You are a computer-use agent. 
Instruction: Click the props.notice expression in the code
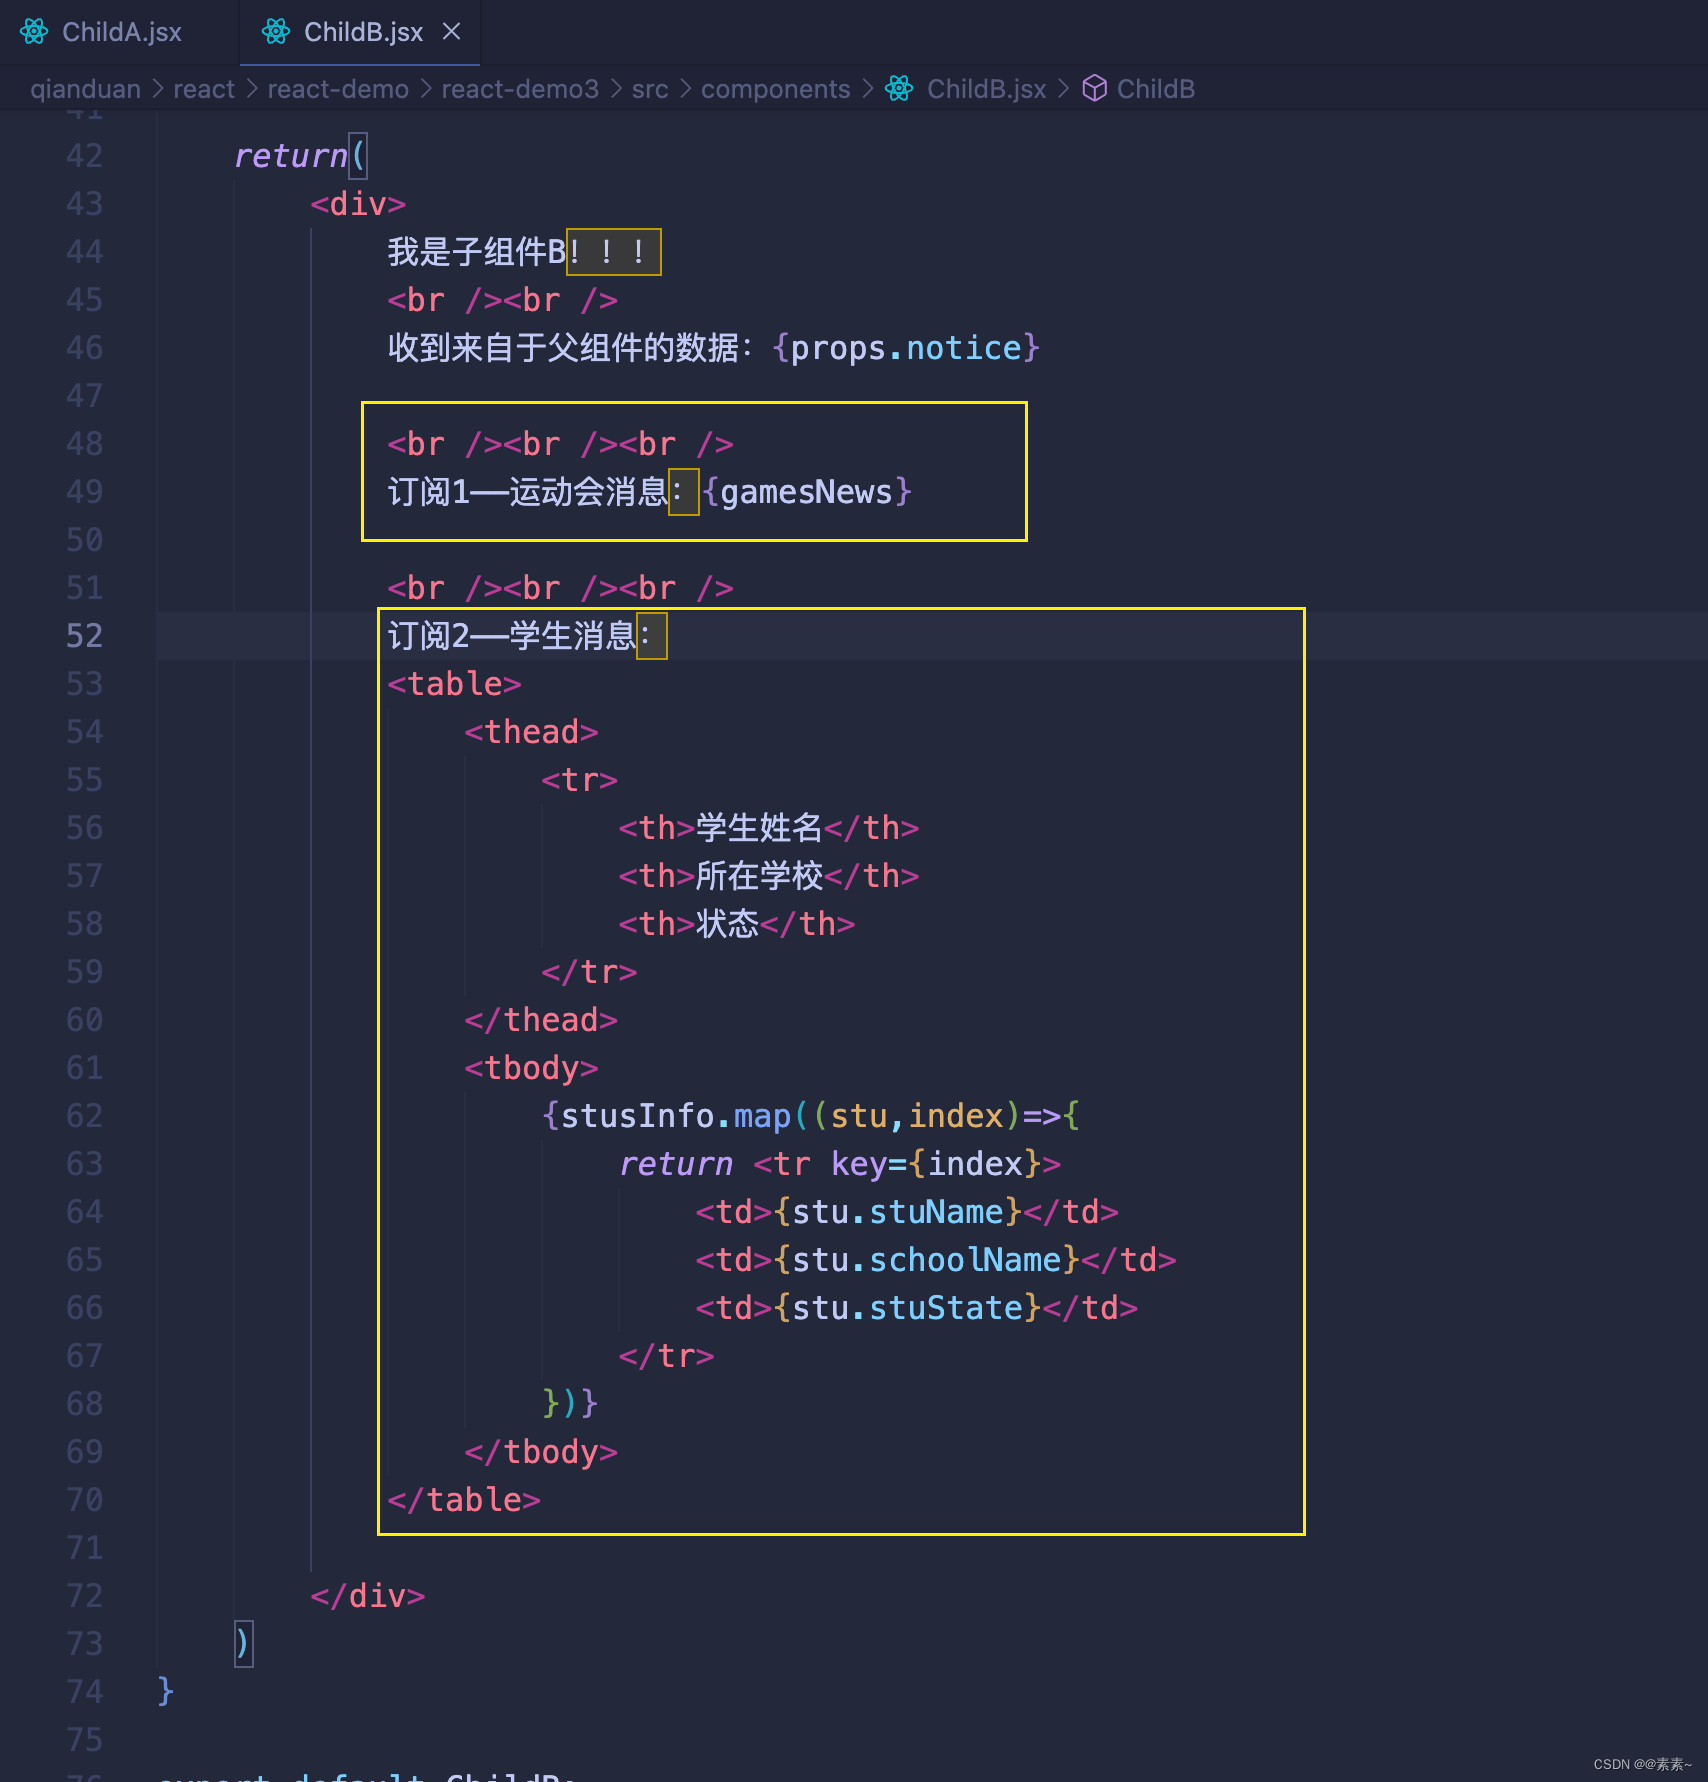pos(905,347)
